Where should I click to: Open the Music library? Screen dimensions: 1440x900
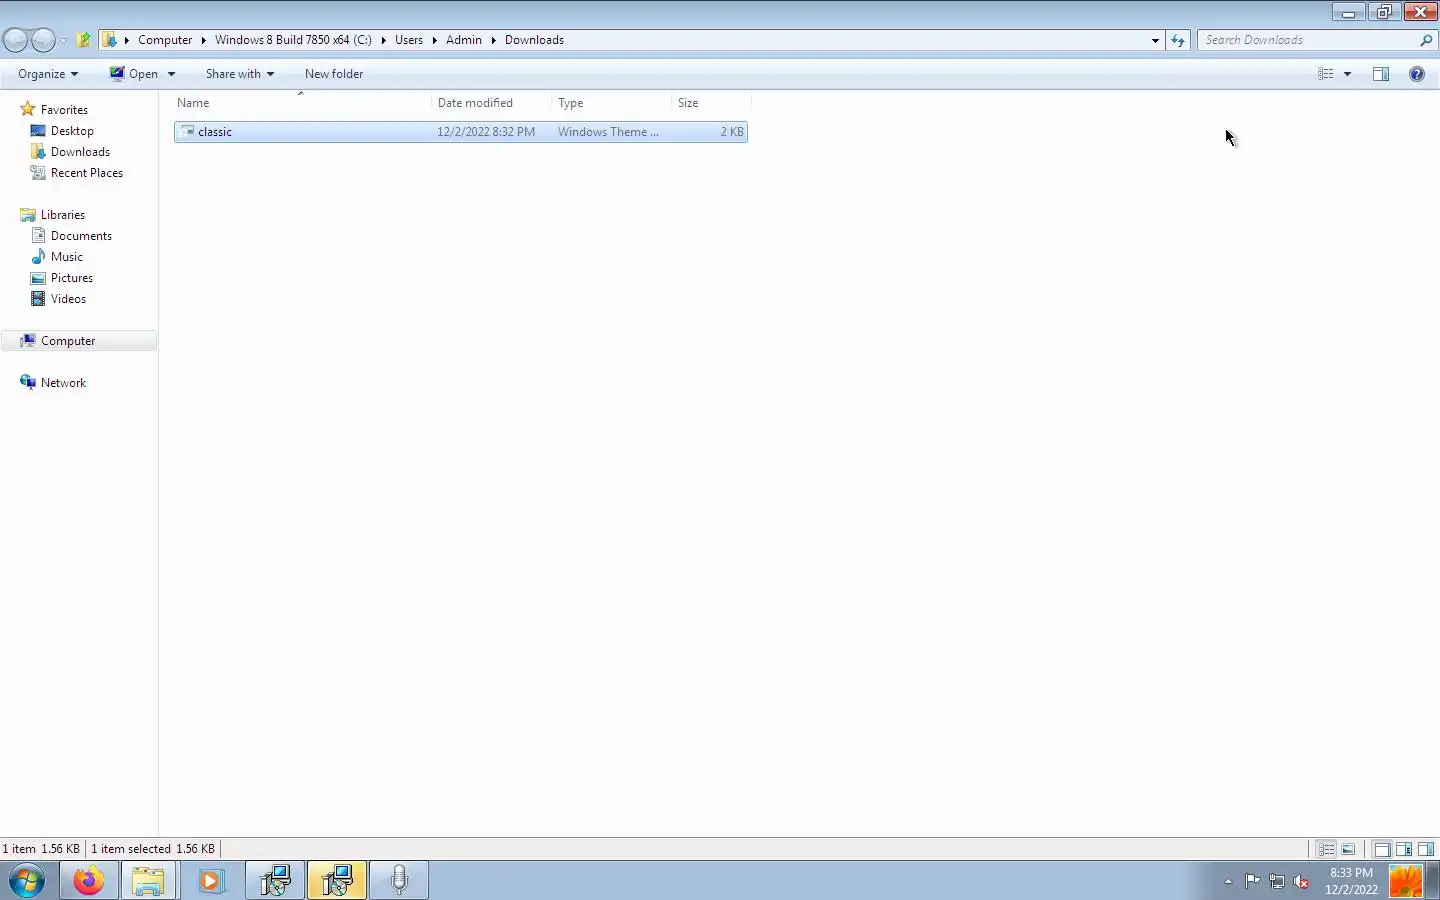67,257
